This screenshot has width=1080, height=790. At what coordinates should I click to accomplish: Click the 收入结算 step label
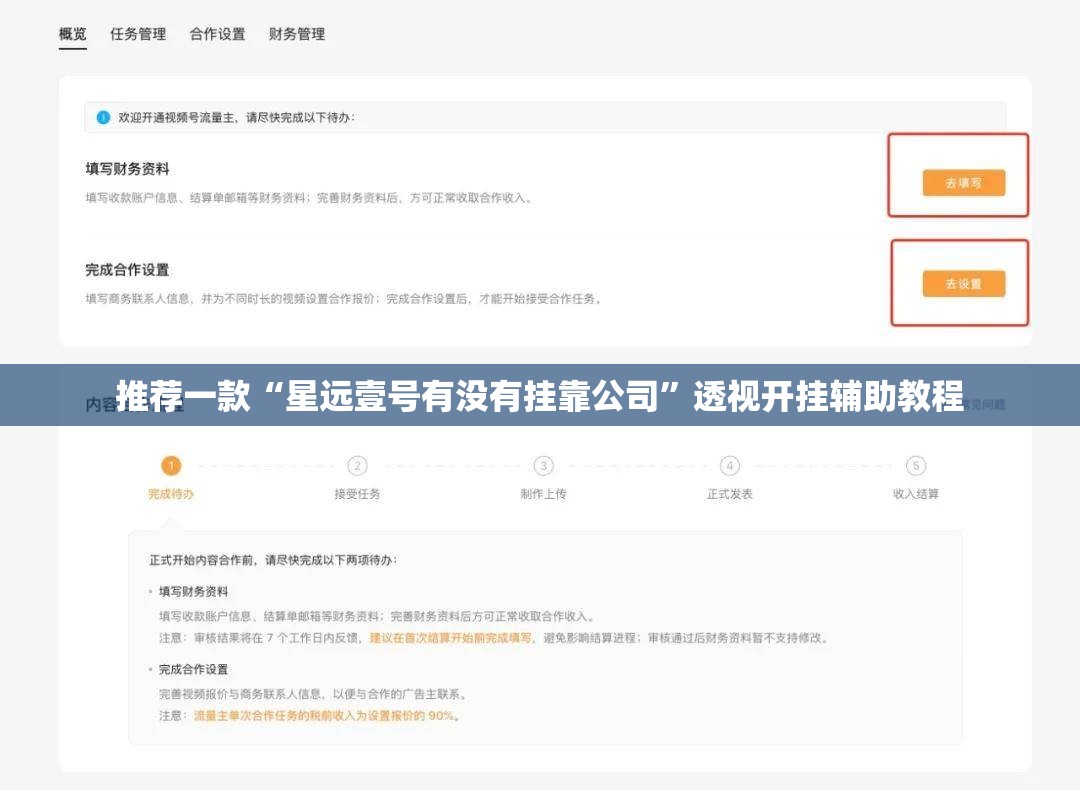915,494
